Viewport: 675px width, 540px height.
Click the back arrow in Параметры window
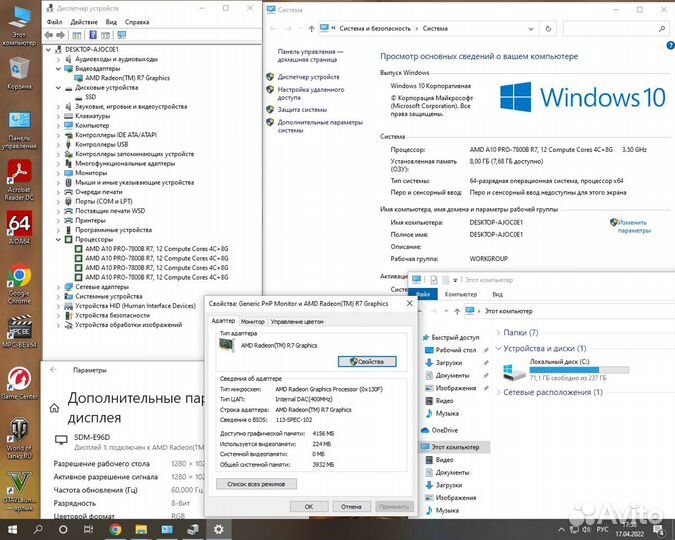53,370
